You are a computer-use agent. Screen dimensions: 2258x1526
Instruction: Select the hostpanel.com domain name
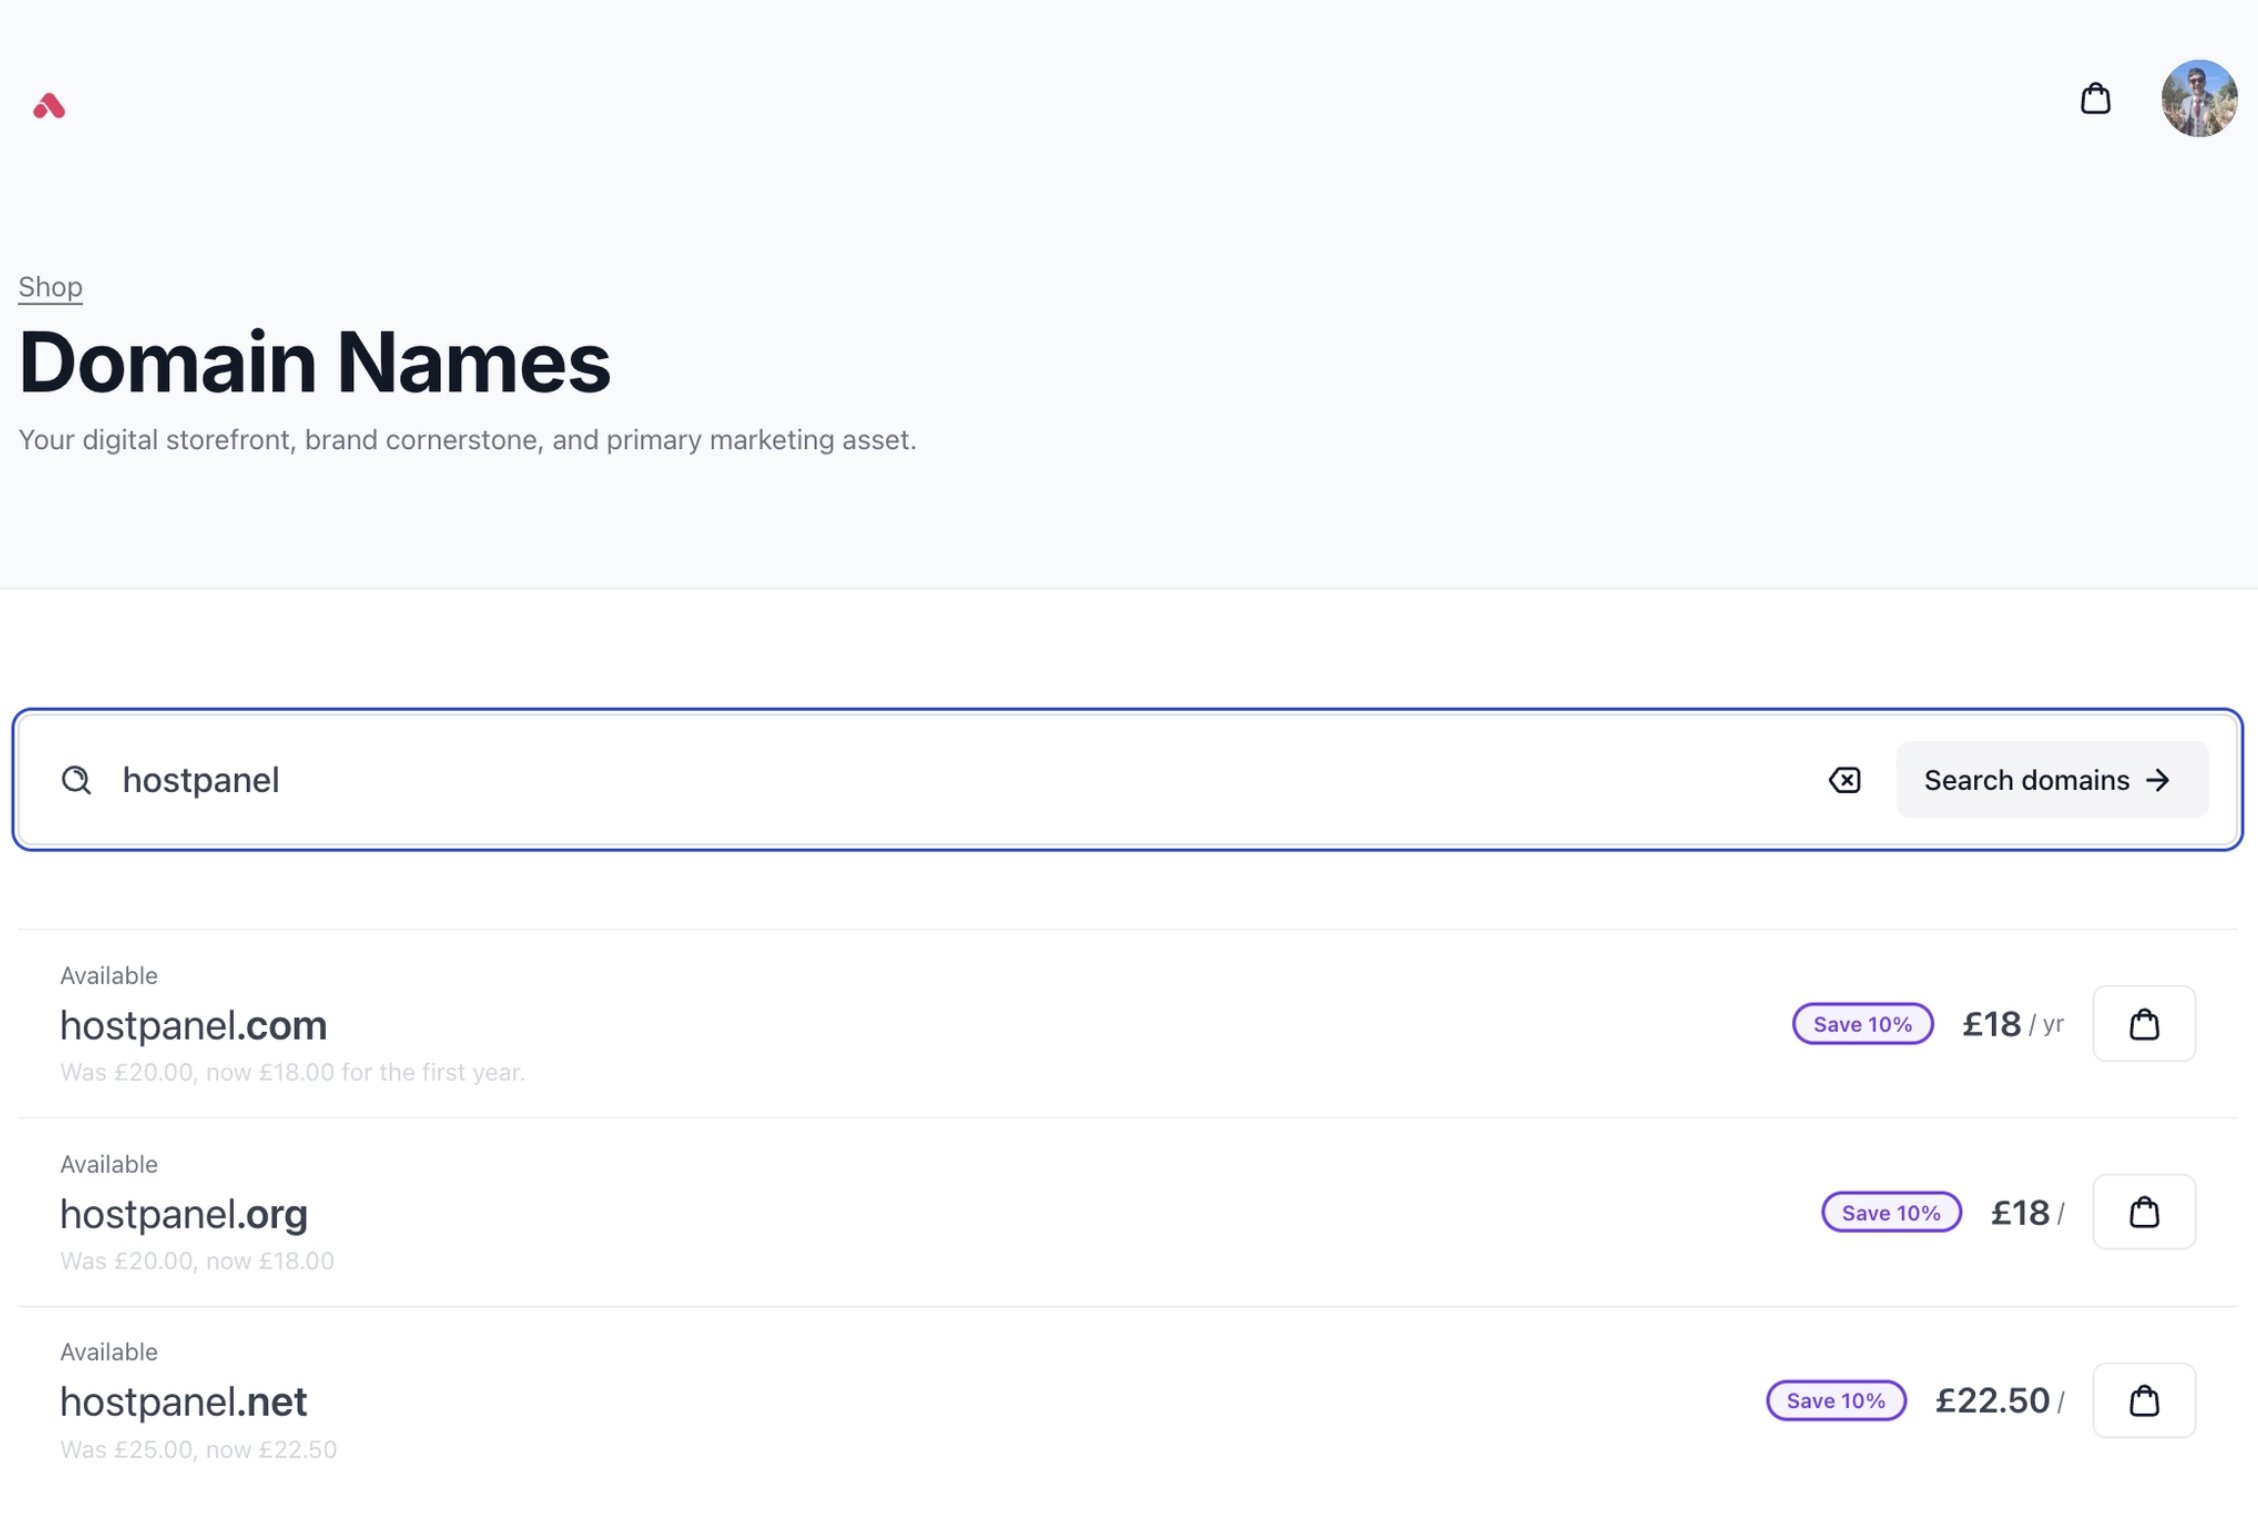point(193,1026)
